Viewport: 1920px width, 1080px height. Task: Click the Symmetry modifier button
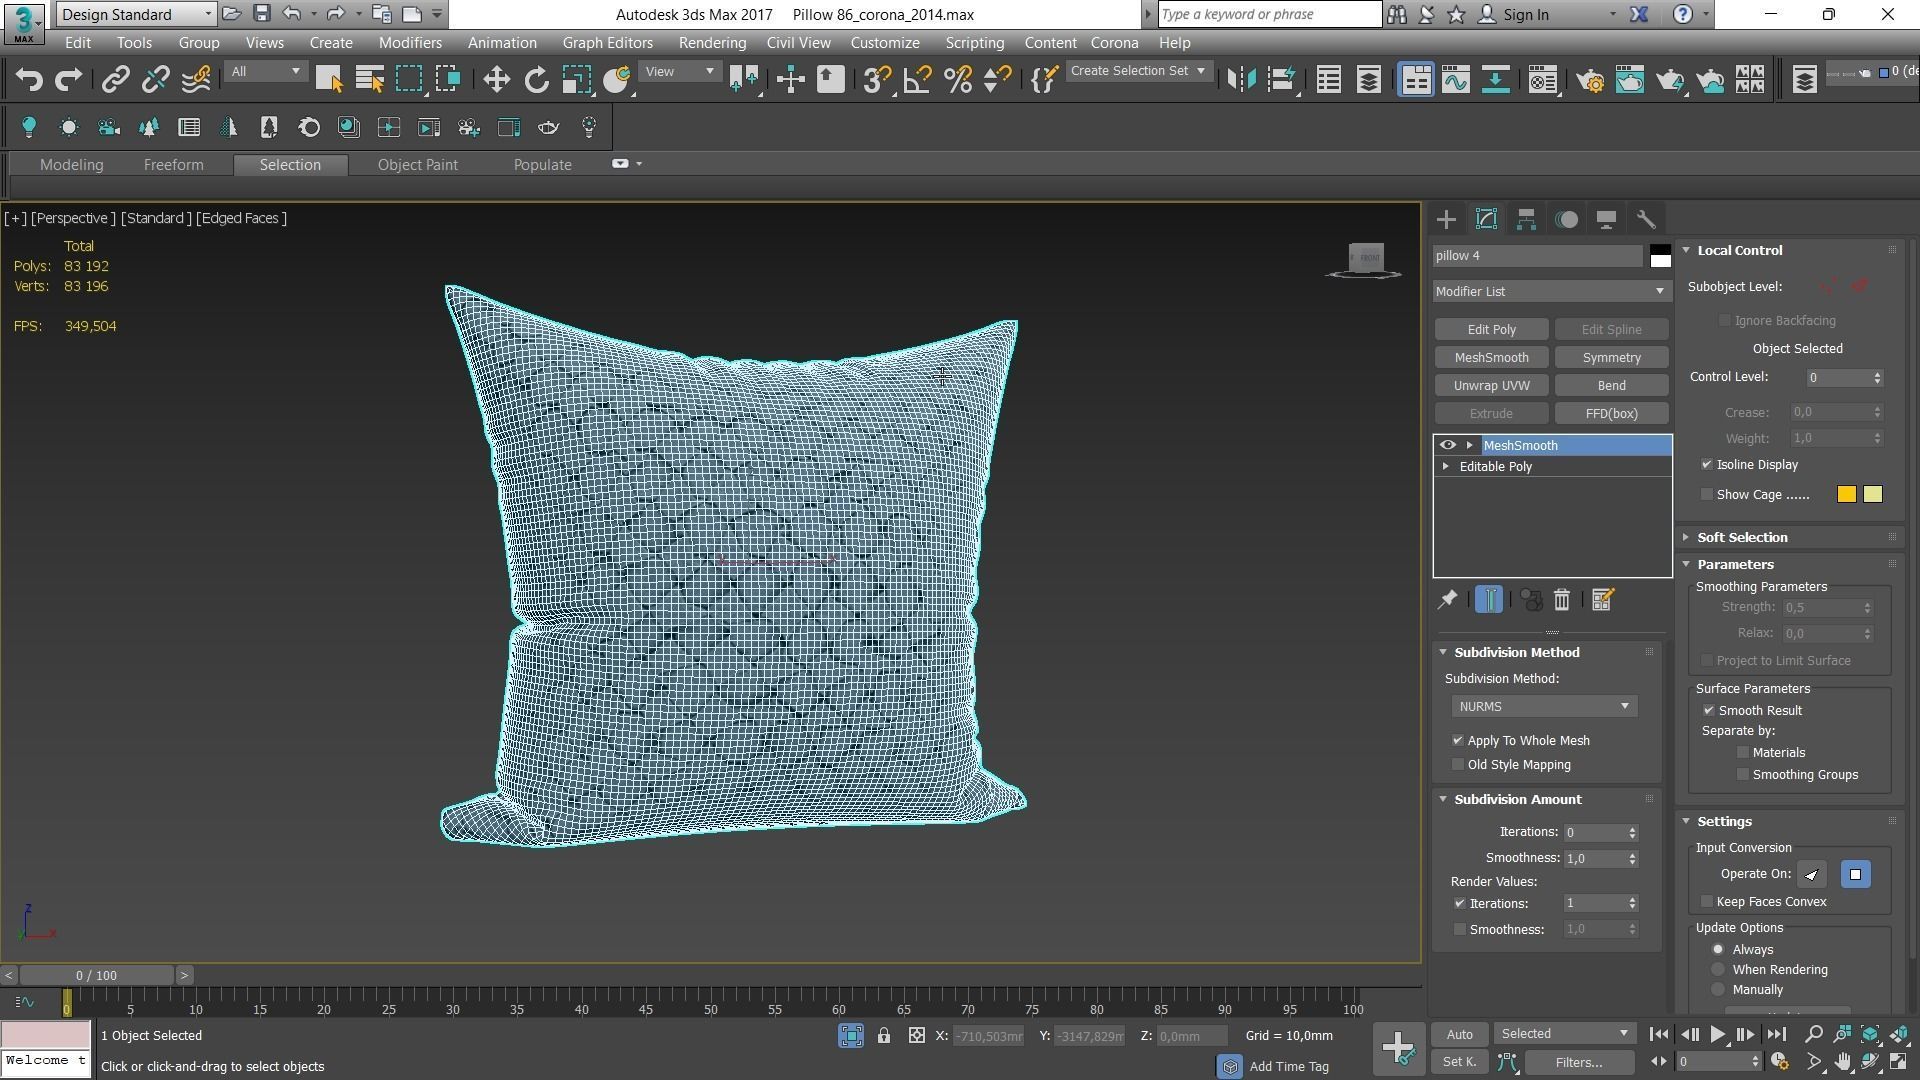point(1611,358)
